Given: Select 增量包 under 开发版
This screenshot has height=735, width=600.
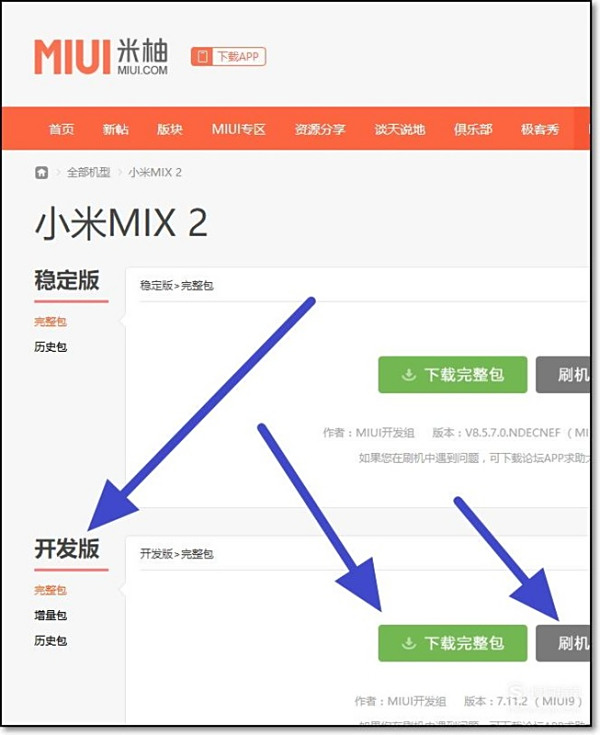Looking at the screenshot, I should point(50,615).
